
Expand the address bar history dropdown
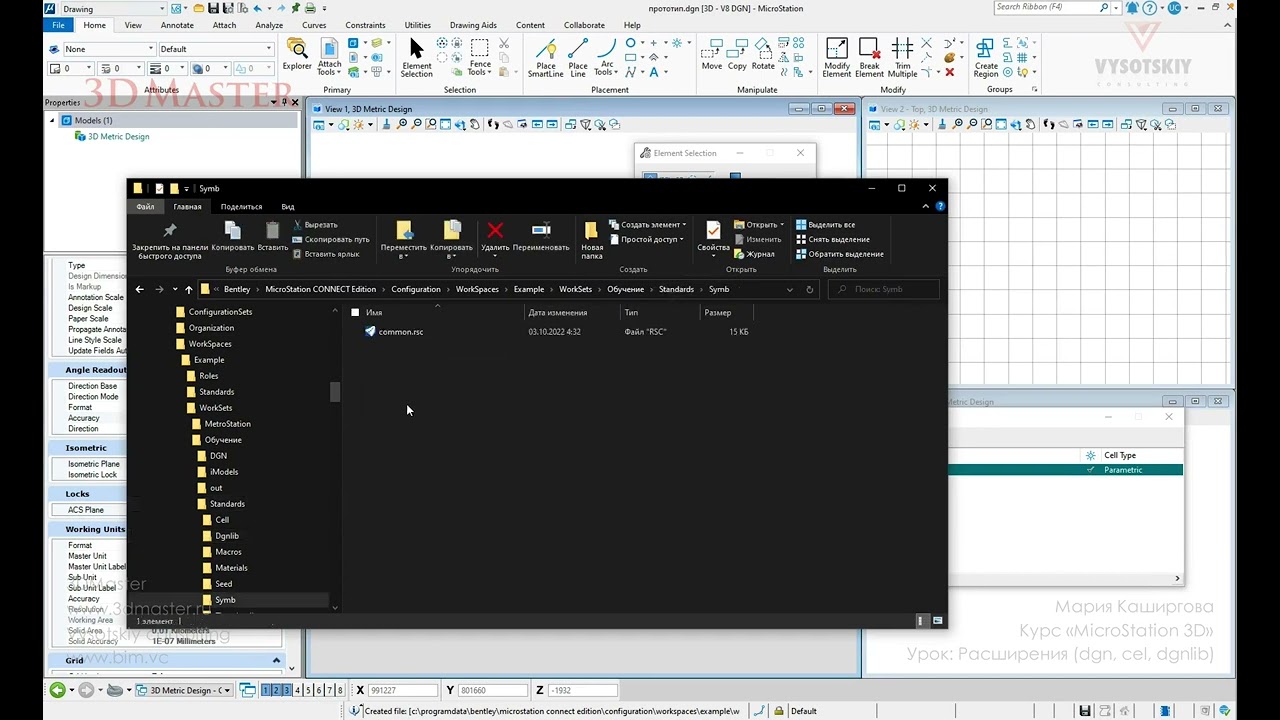pos(790,289)
